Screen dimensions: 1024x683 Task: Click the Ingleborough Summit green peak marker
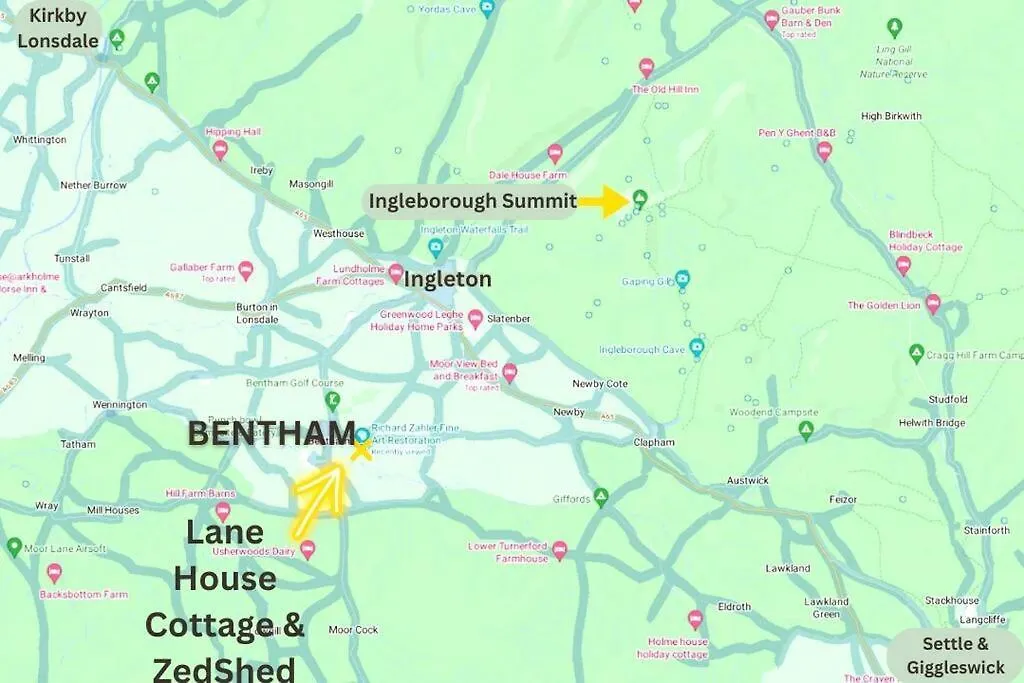[639, 199]
